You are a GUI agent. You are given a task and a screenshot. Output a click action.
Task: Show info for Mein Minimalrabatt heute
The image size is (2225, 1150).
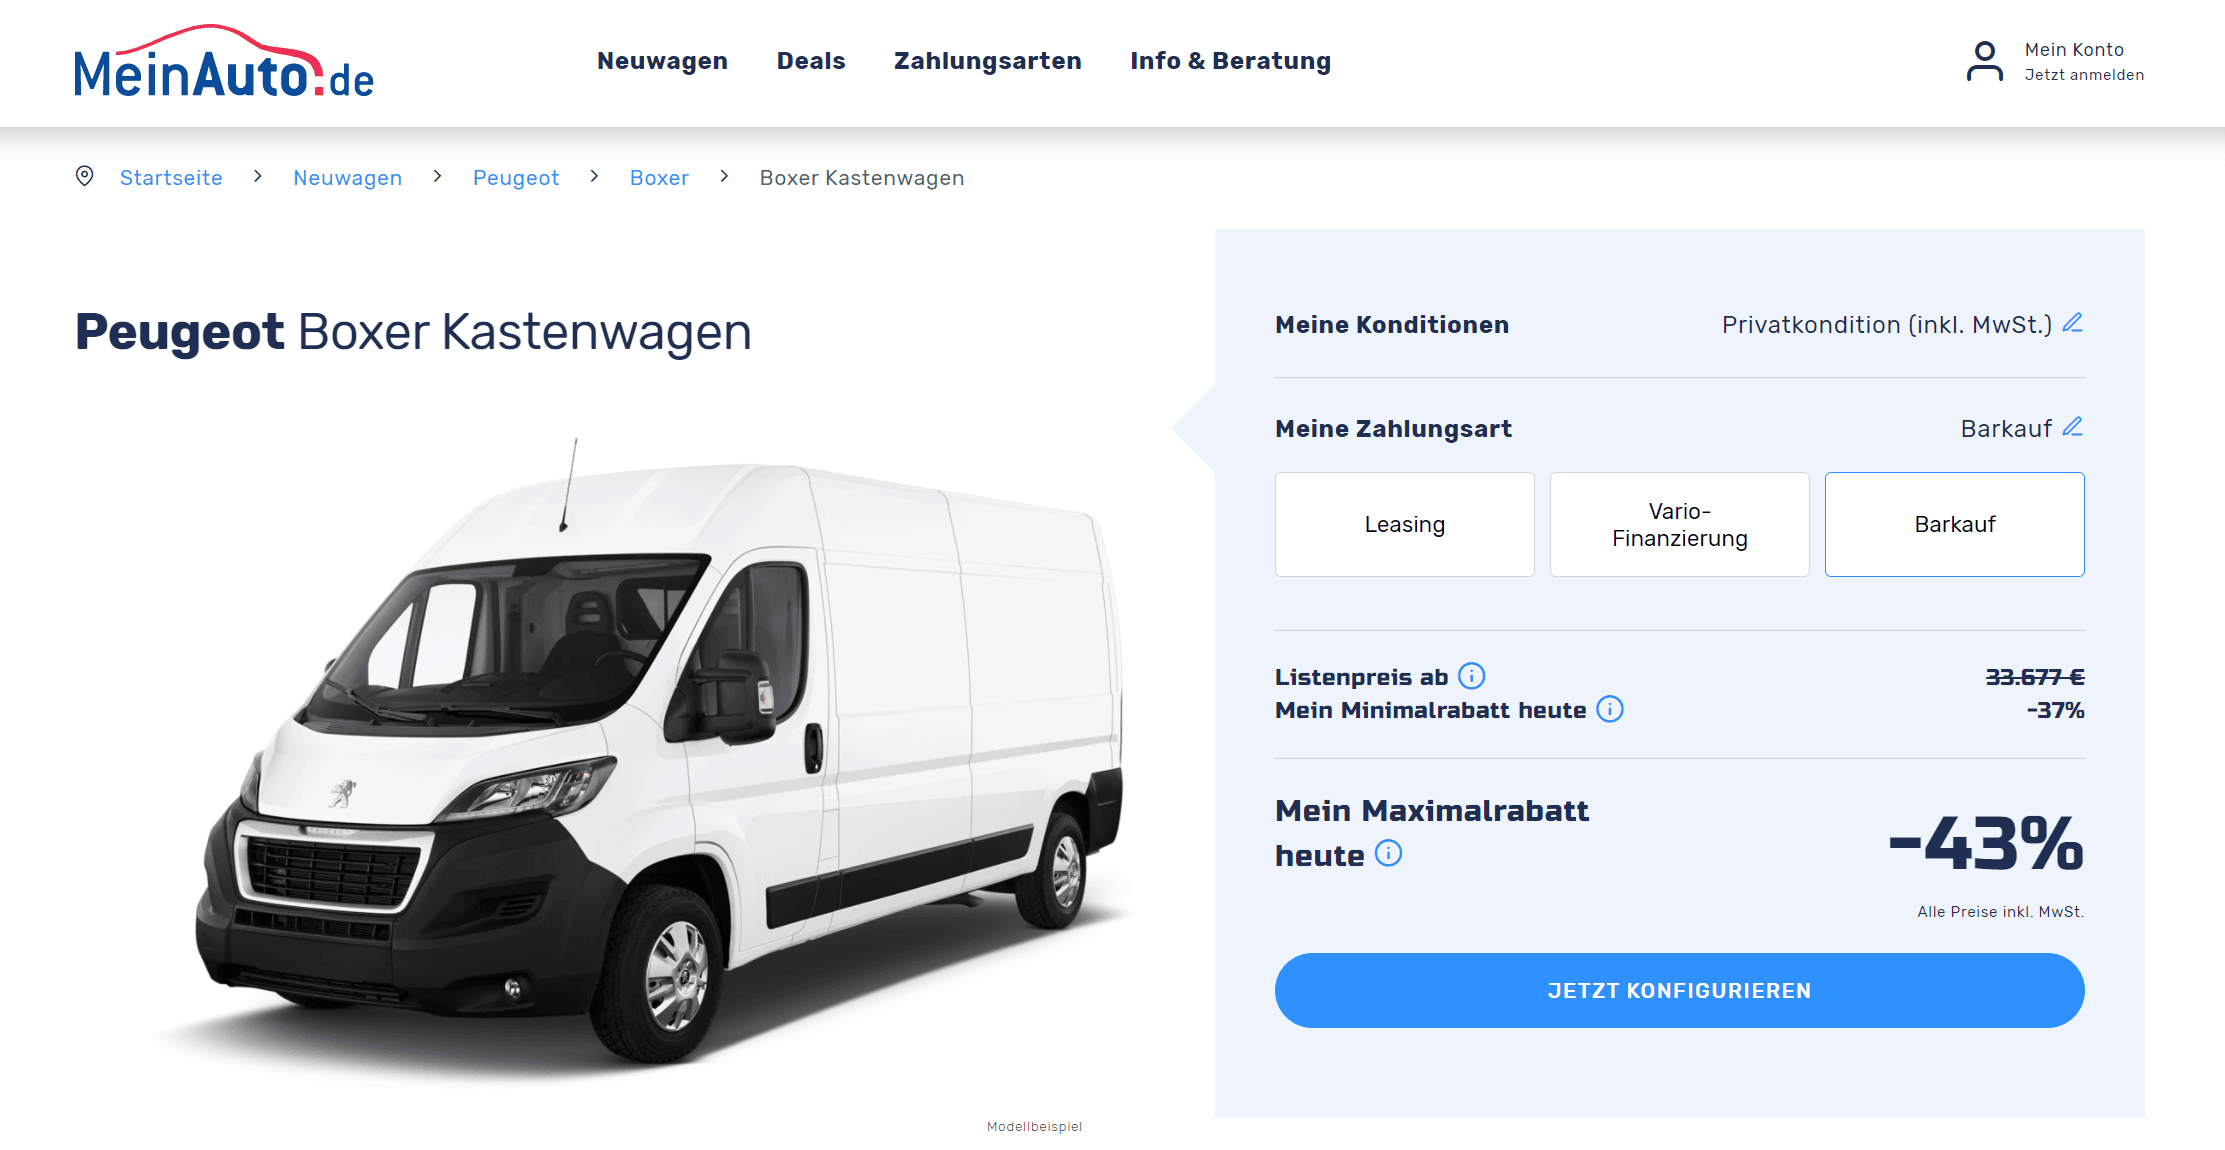pyautogui.click(x=1610, y=709)
